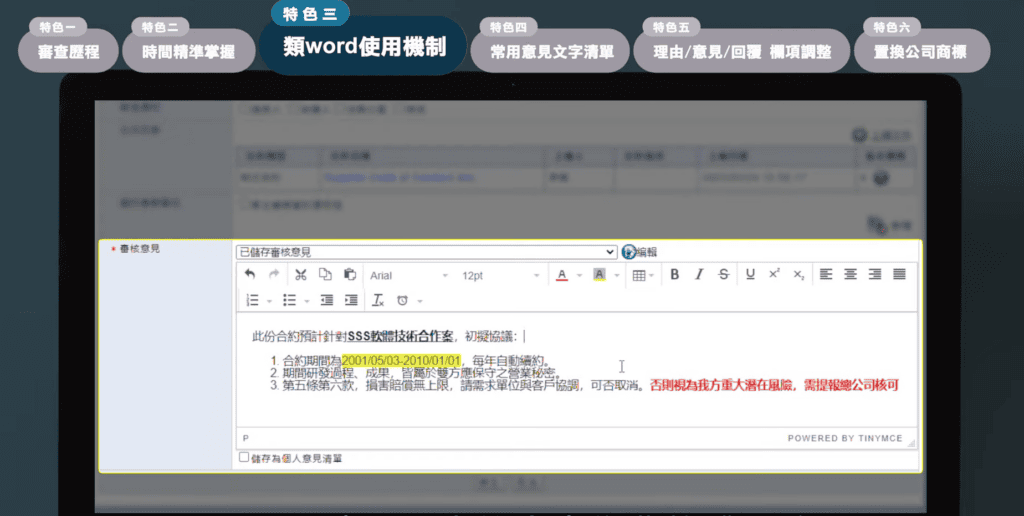Toggle bold formatting
Viewport: 1024px width, 516px height.
pos(674,275)
